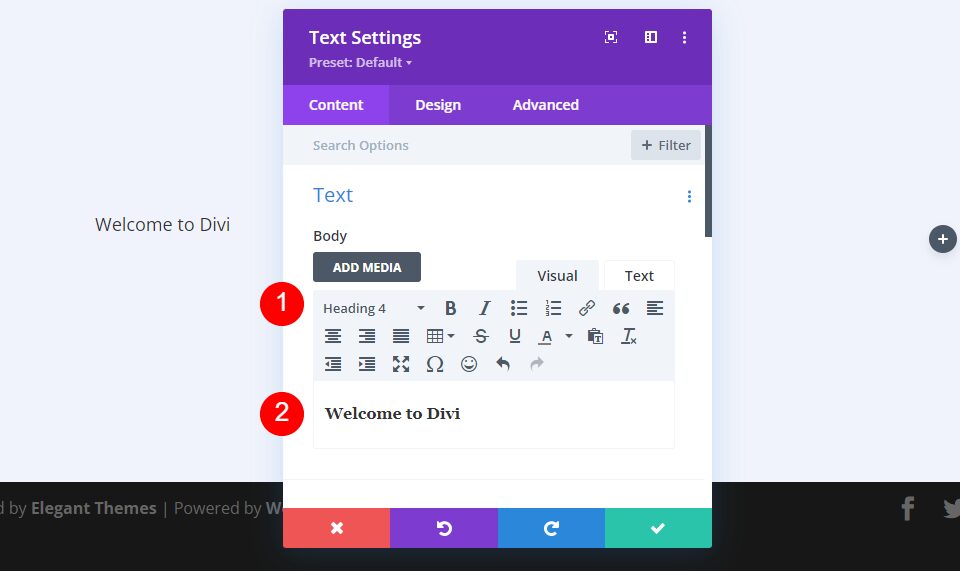Justify the body text

click(400, 336)
